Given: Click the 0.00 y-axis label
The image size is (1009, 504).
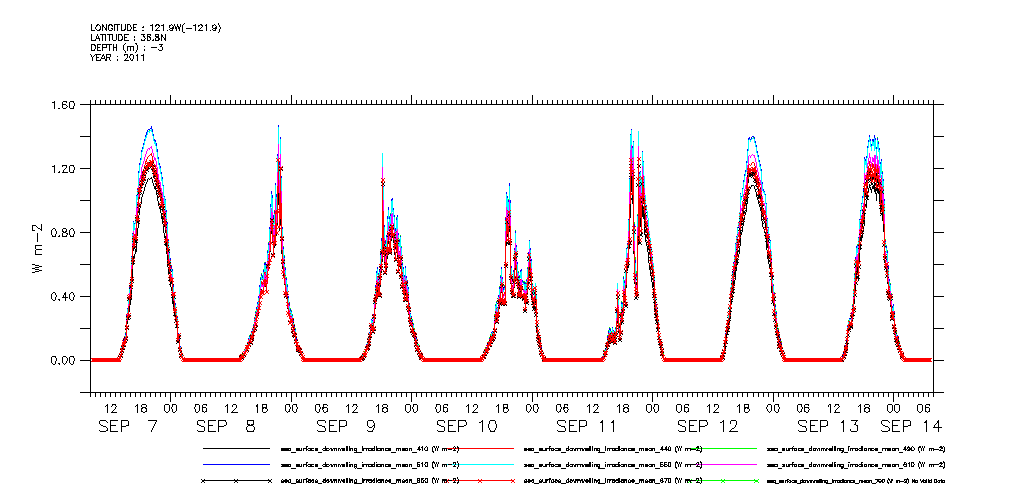Looking at the screenshot, I should [x=62, y=360].
